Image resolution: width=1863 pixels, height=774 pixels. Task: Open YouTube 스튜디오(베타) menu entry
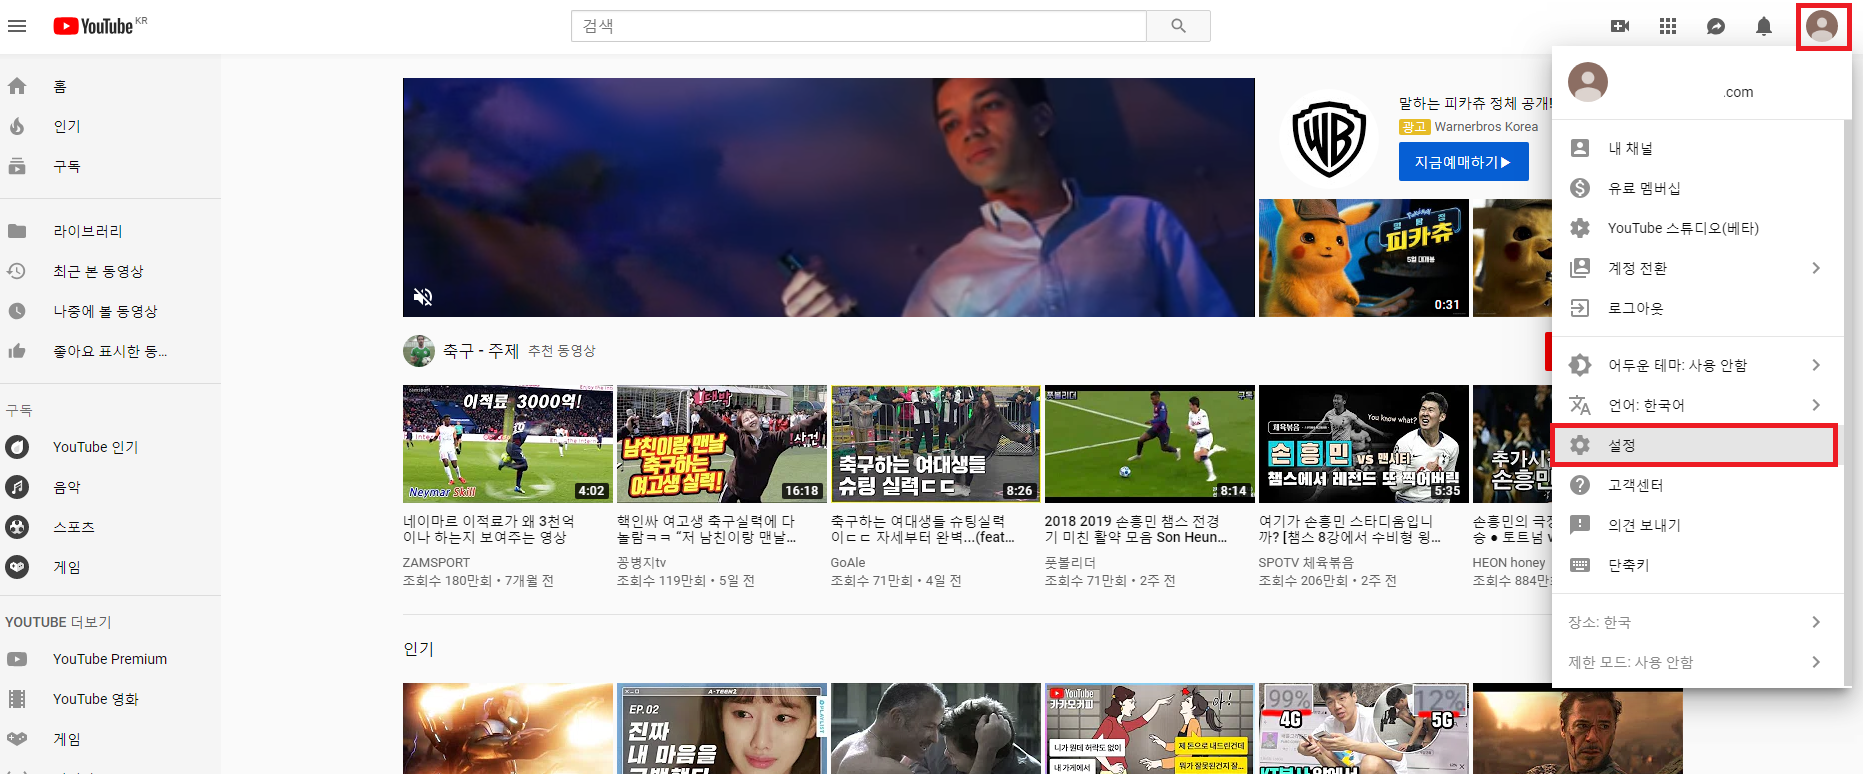(1697, 228)
